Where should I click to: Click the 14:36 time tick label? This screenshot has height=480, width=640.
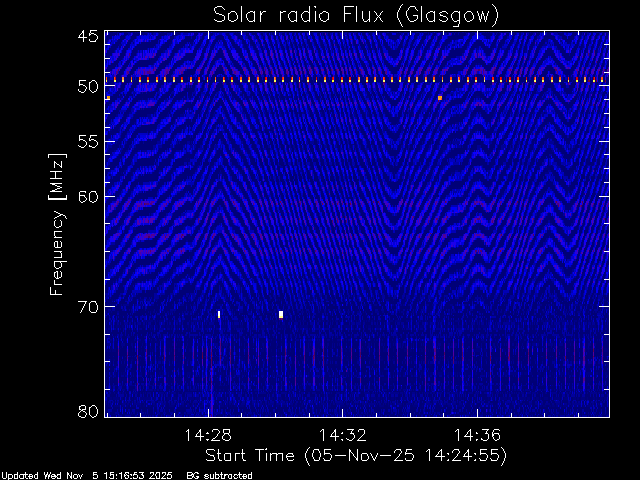coord(477,435)
